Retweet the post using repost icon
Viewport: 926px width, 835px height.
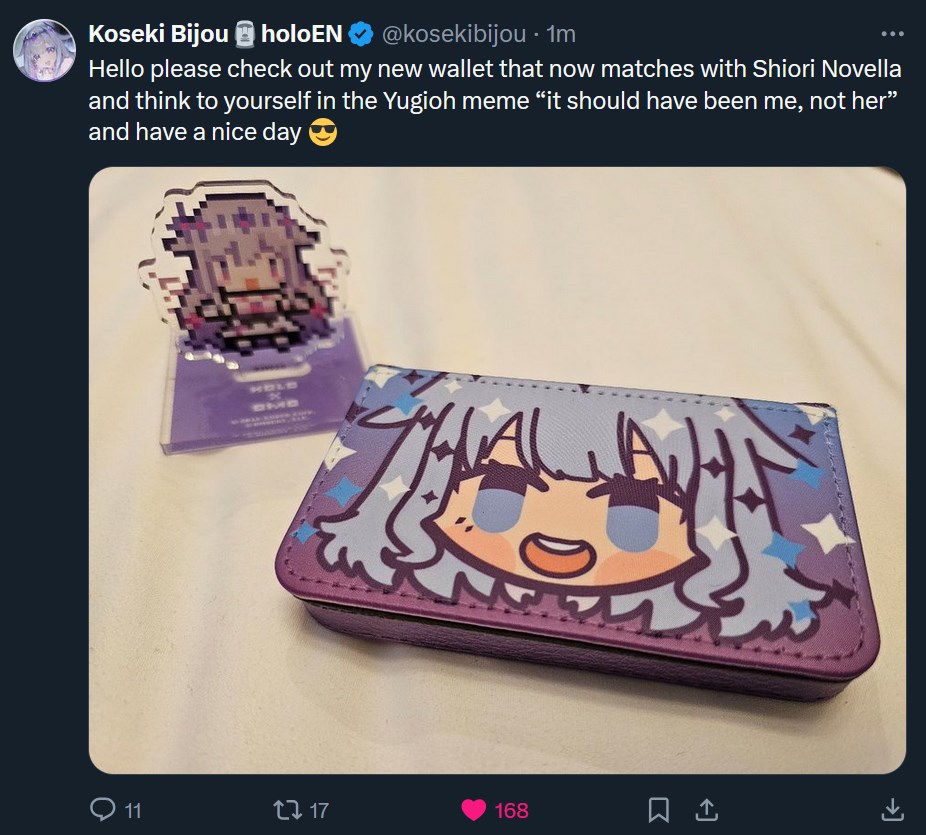tap(286, 810)
